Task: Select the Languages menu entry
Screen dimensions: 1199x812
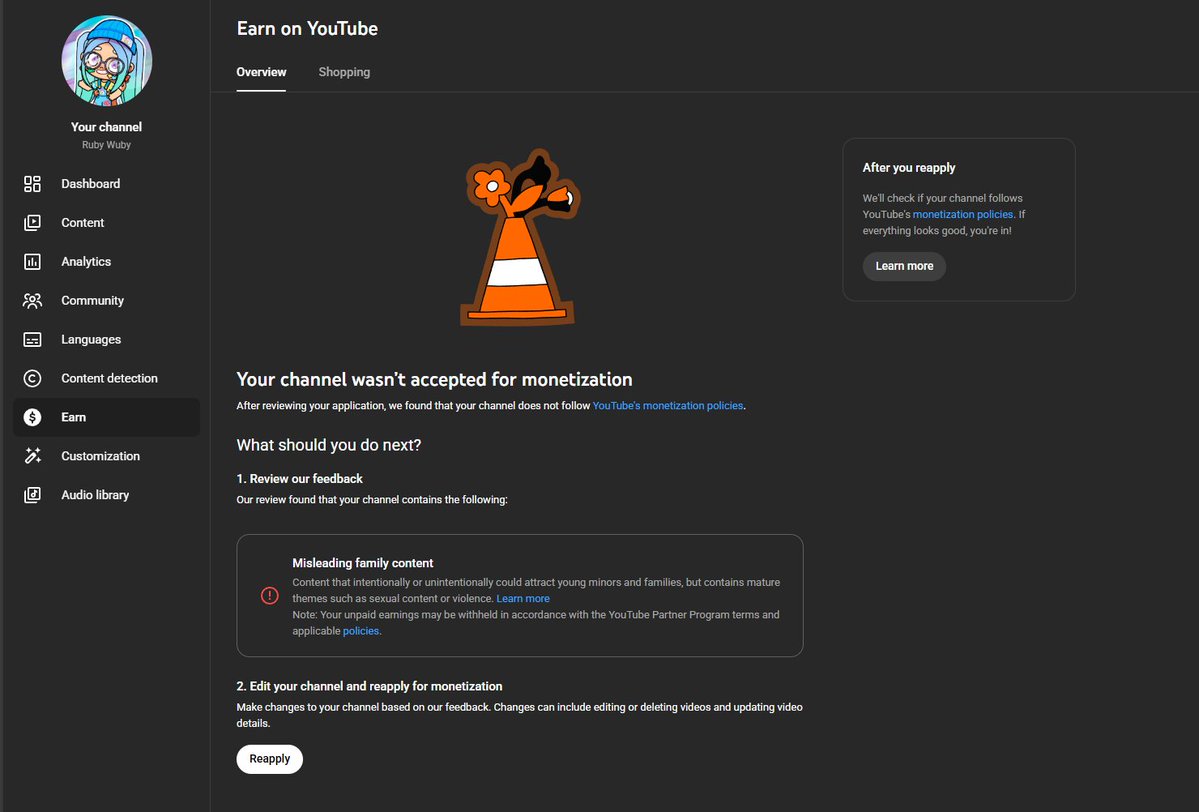Action: pos(91,339)
